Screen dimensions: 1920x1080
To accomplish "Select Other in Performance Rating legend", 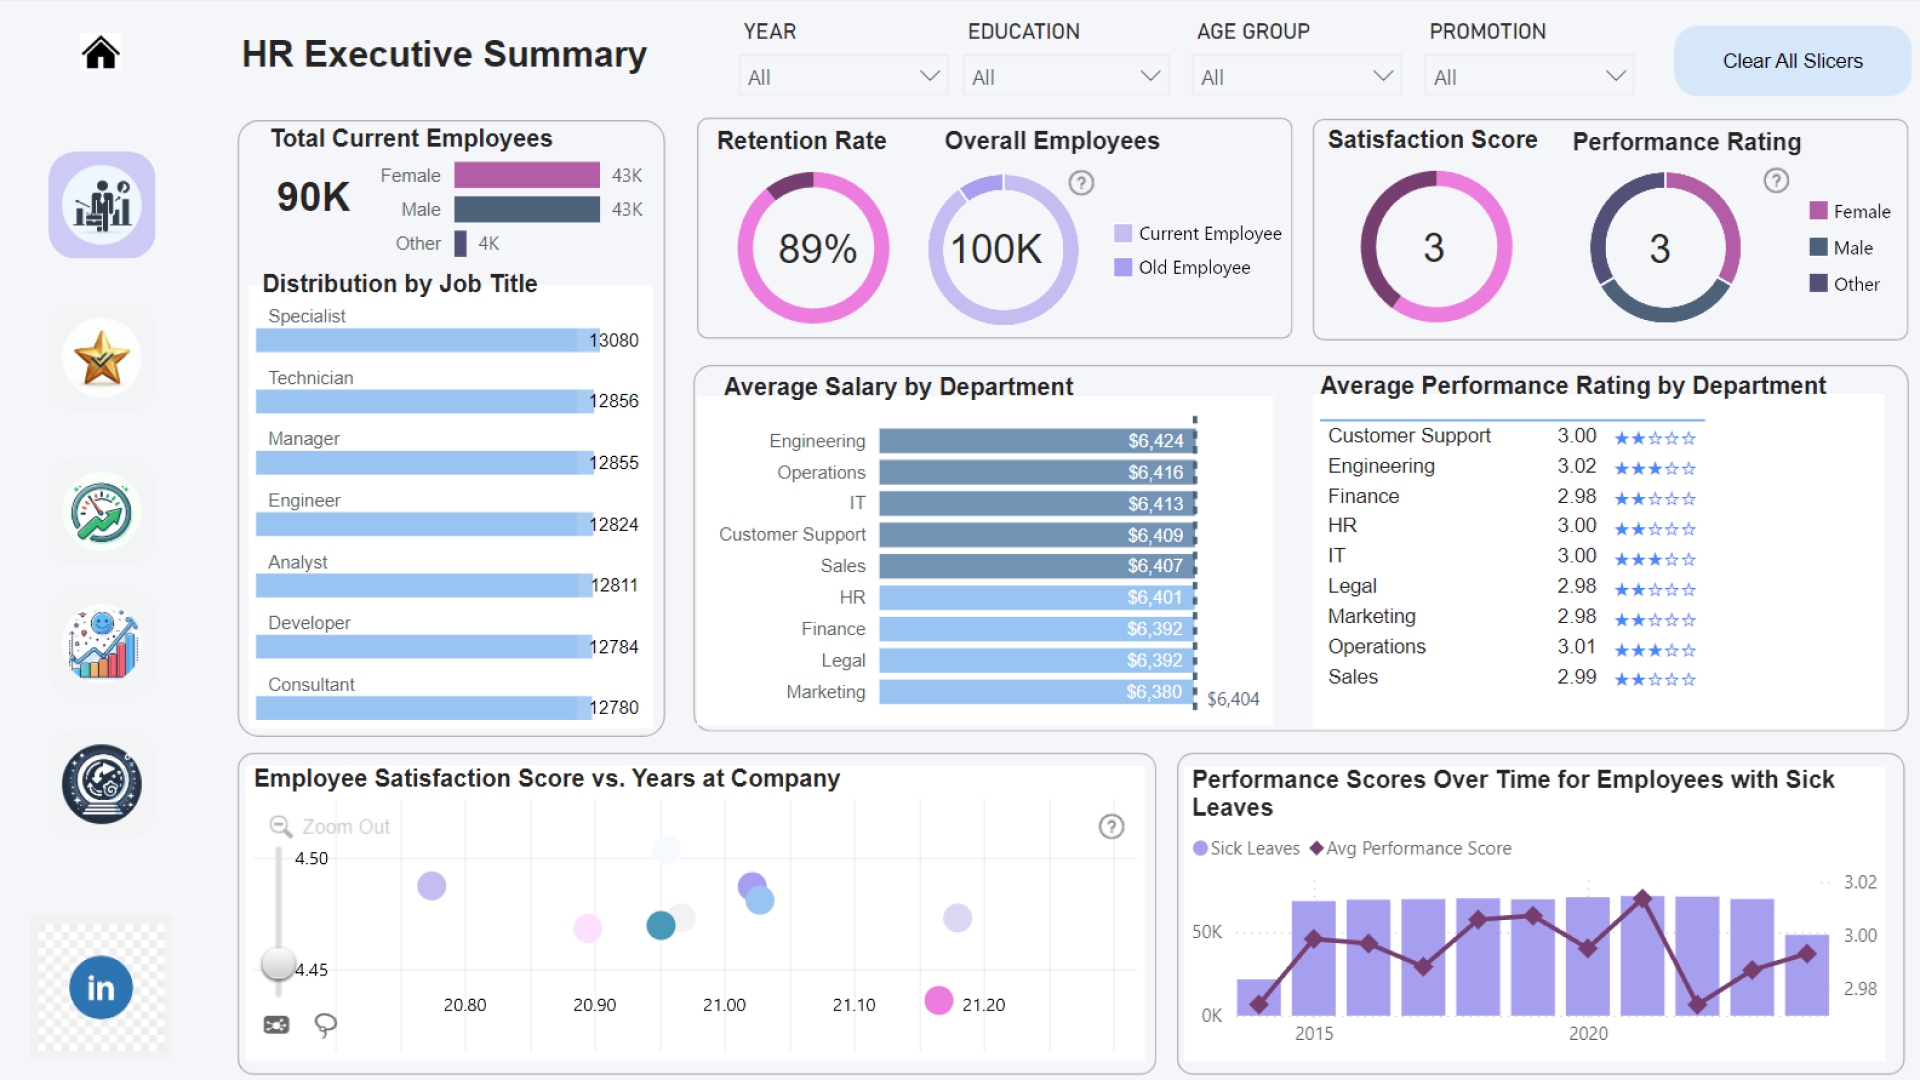I will coord(1845,284).
